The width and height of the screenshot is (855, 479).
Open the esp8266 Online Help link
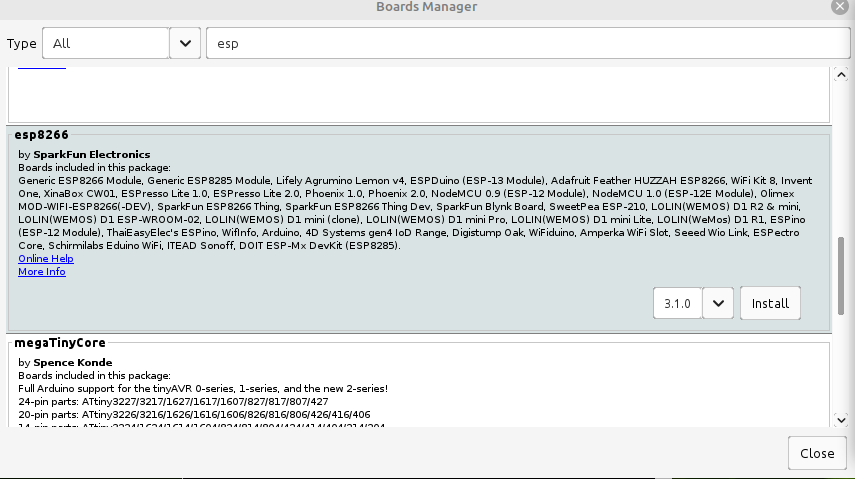click(x=46, y=259)
